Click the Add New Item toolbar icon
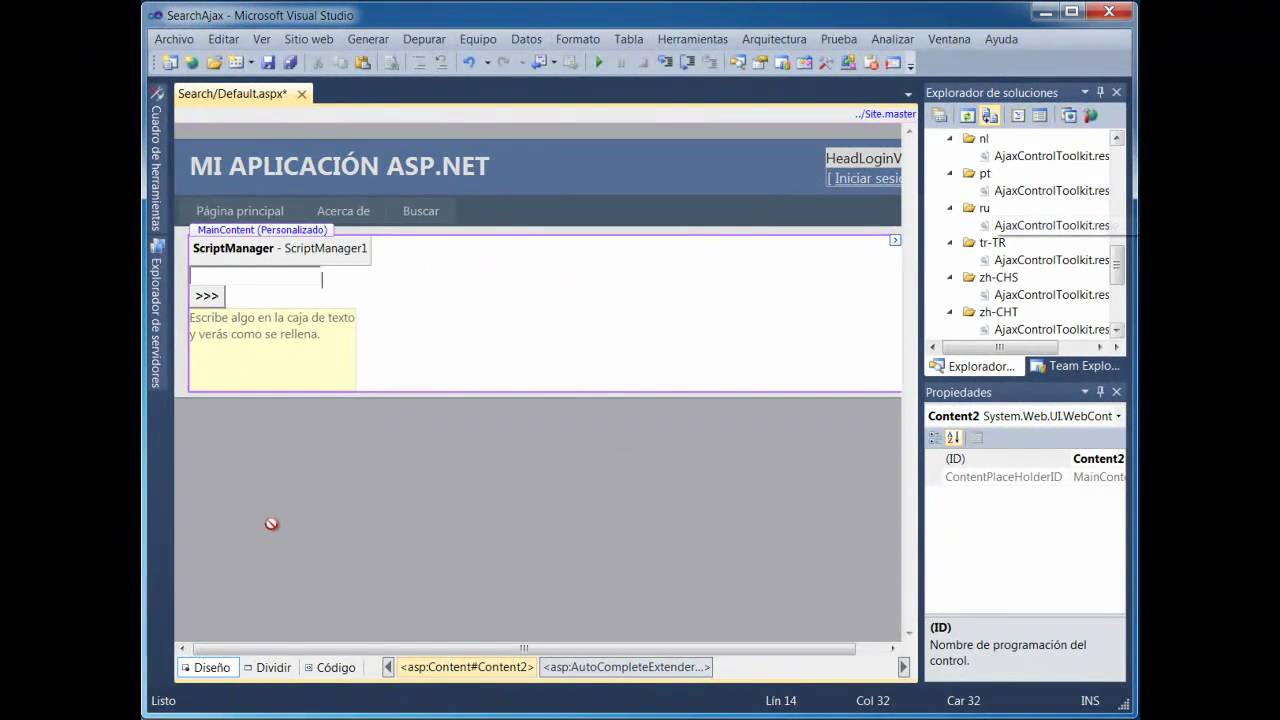This screenshot has height=720, width=1280. 236,62
